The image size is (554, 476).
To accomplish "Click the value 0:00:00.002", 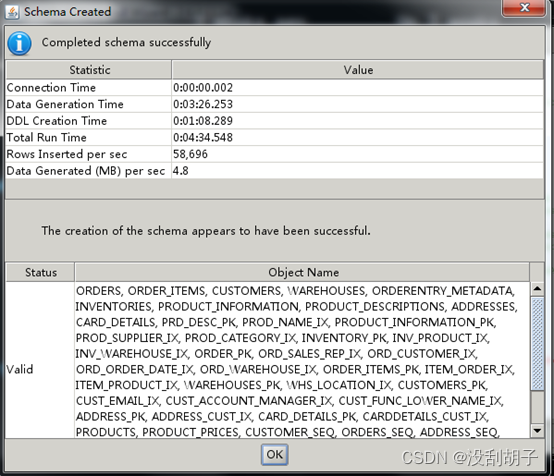I will coord(203,87).
